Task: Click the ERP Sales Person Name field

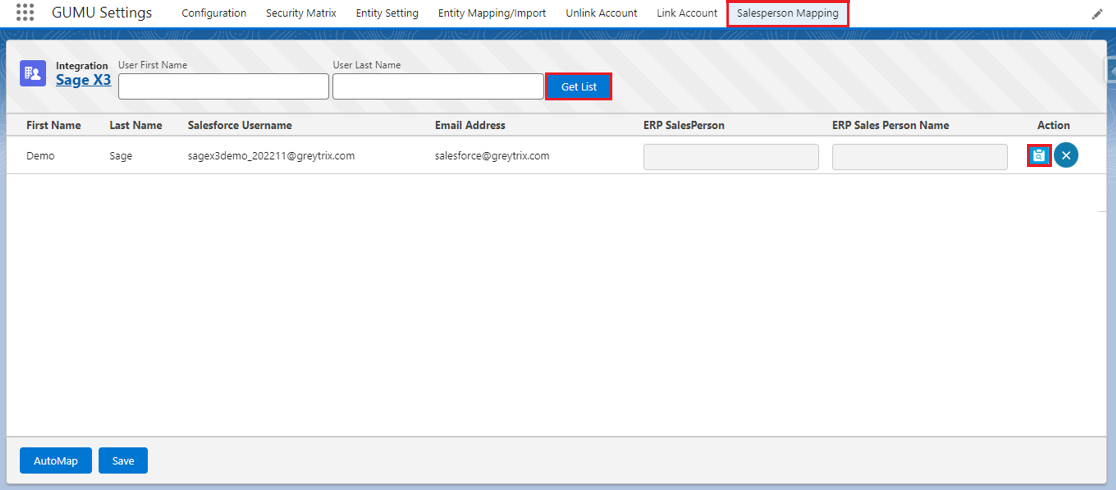Action: (919, 157)
